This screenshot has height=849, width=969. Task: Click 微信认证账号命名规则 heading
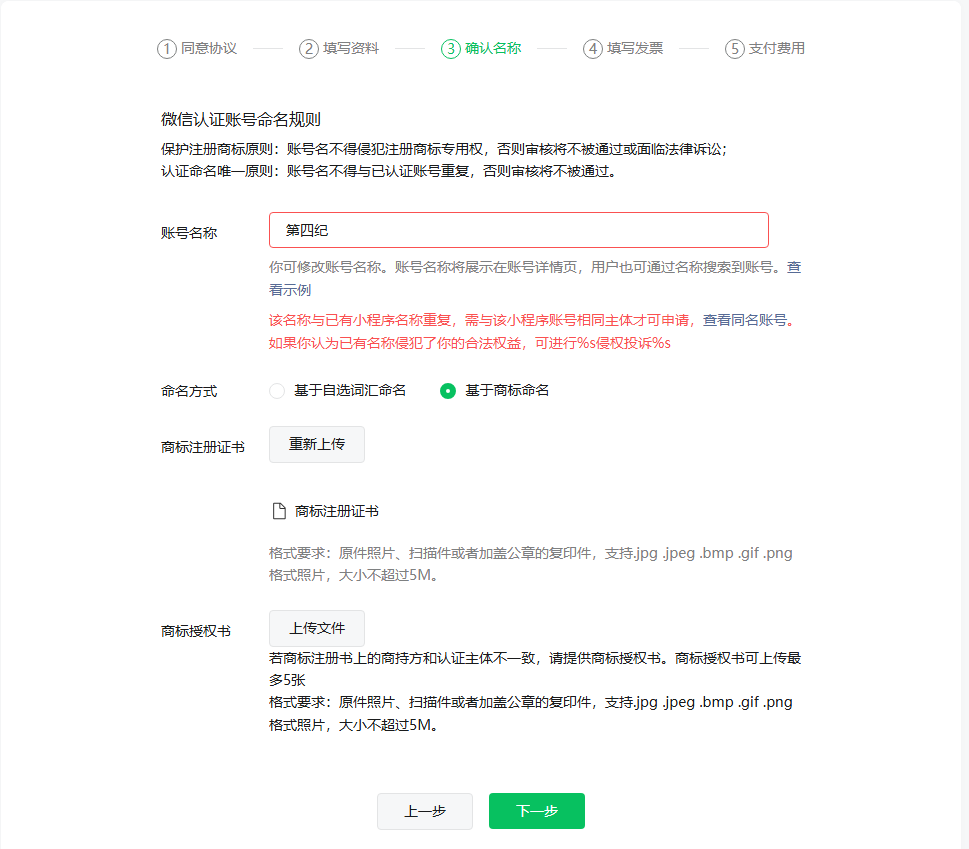coord(240,119)
